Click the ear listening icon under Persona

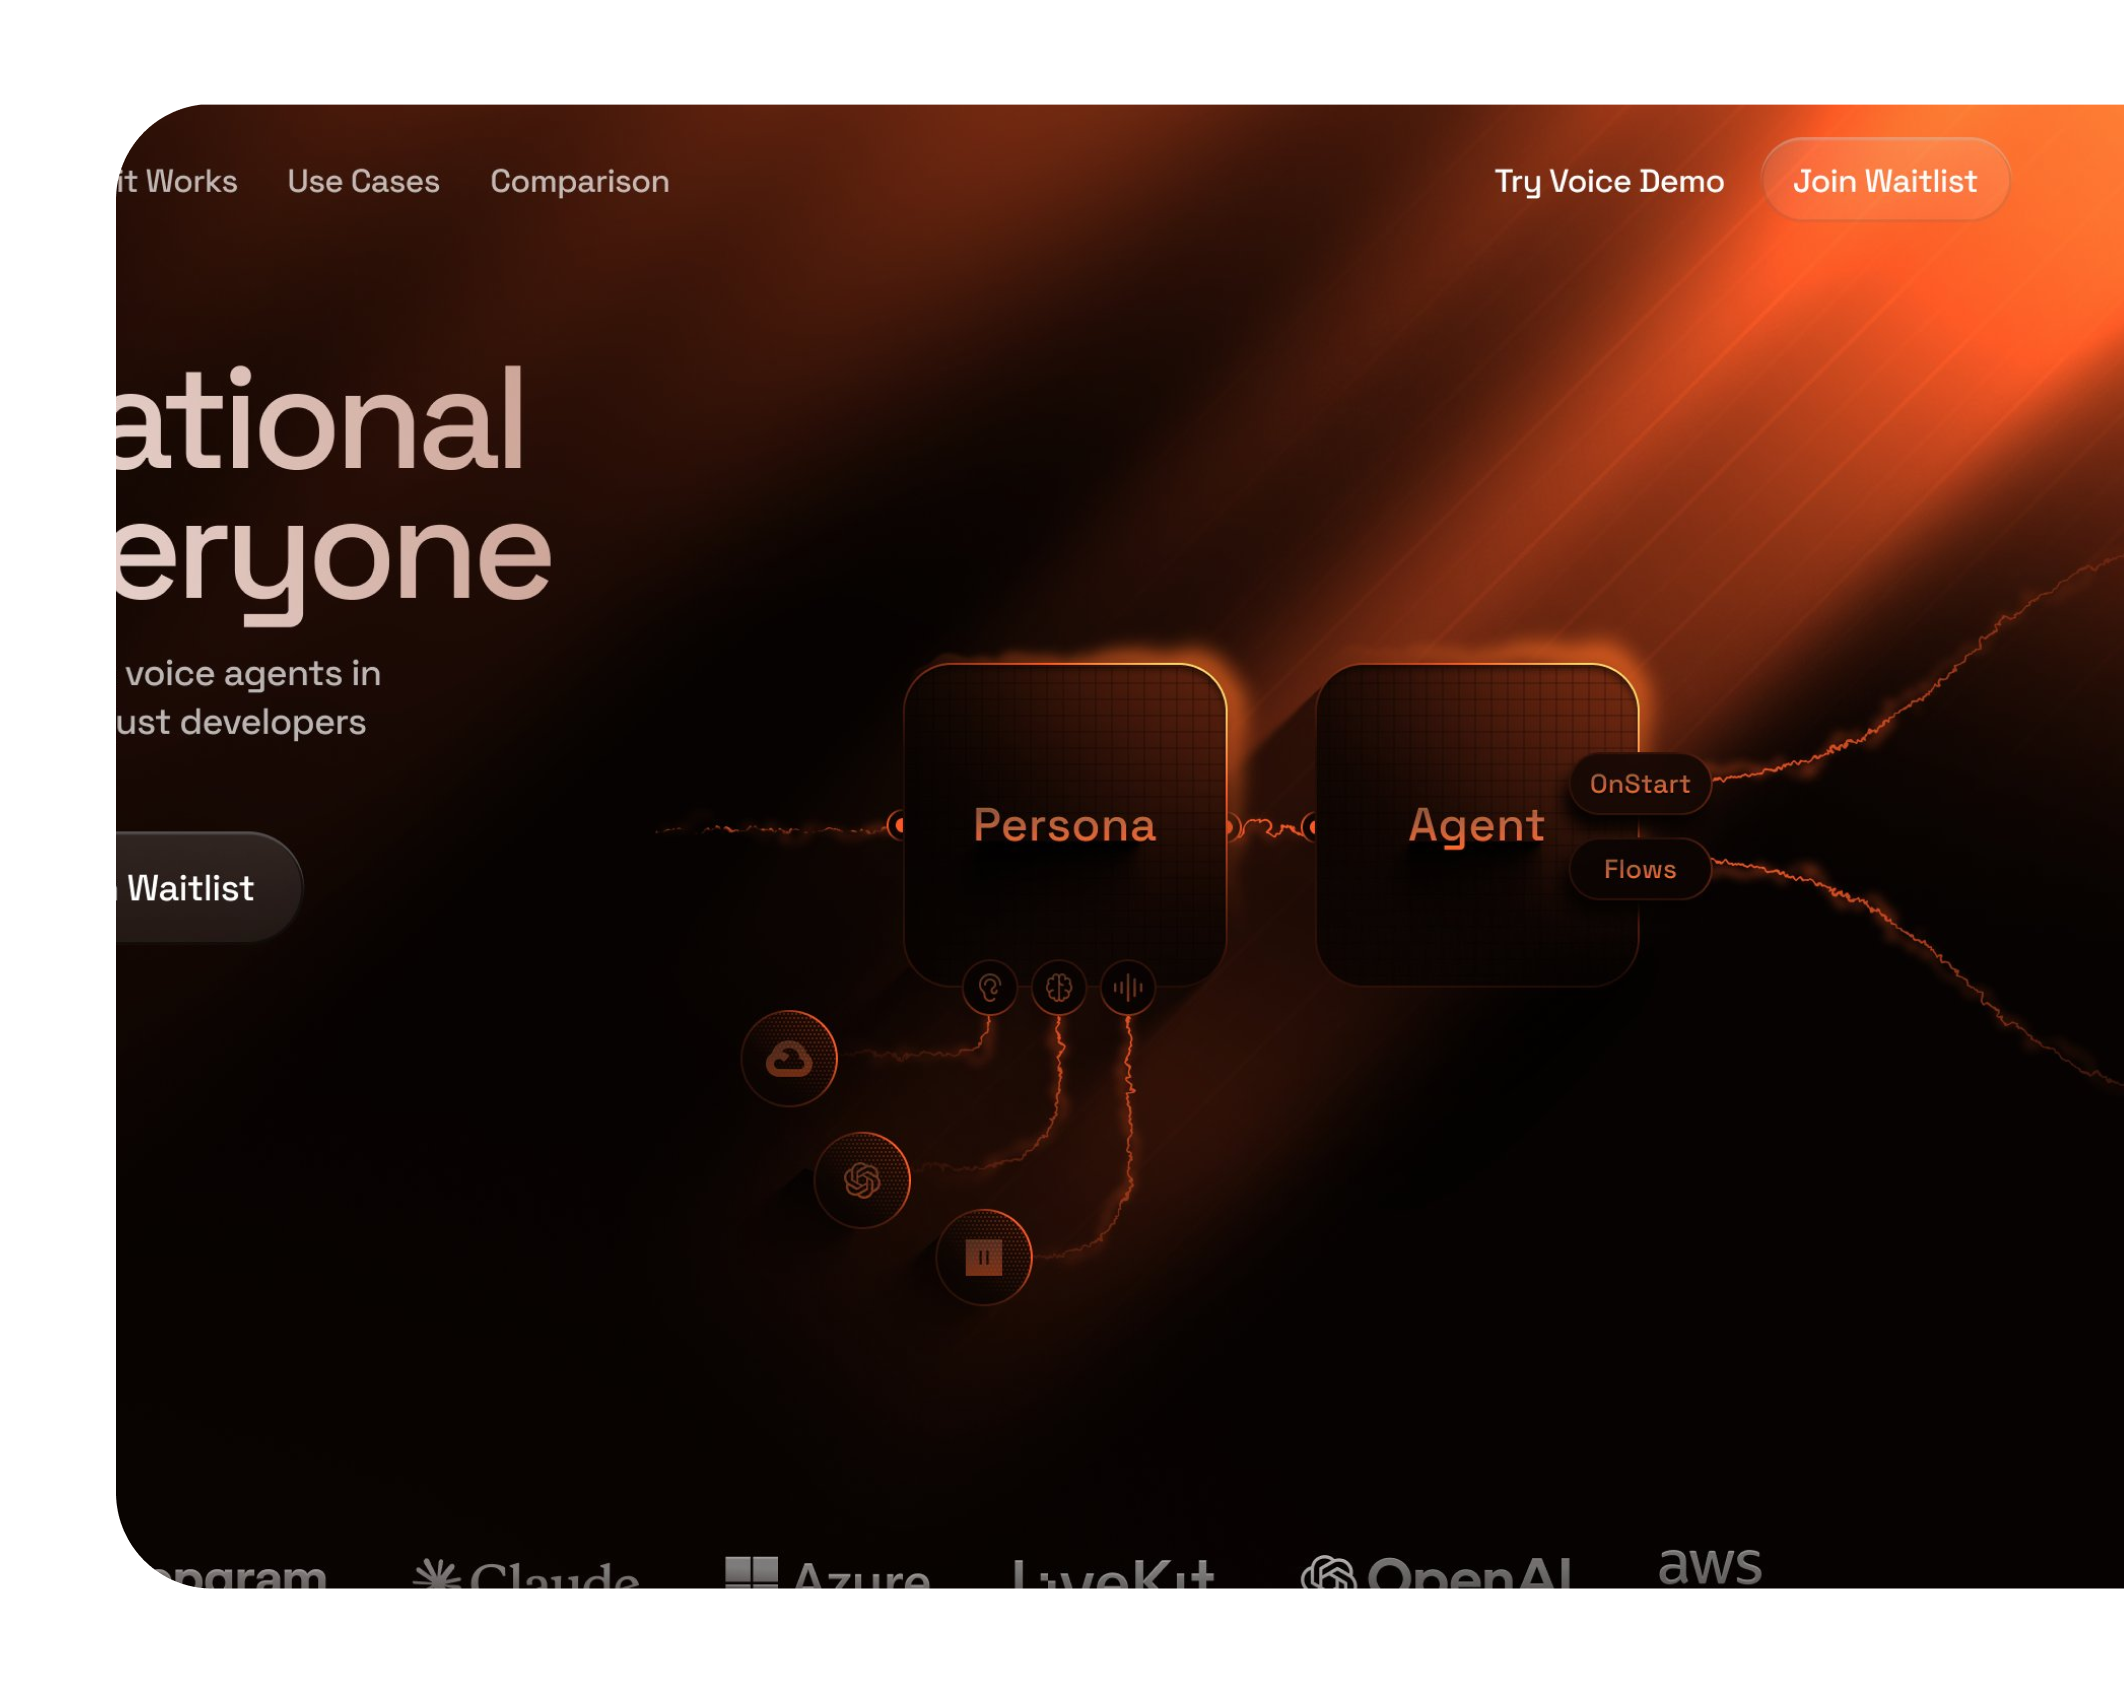pos(989,988)
